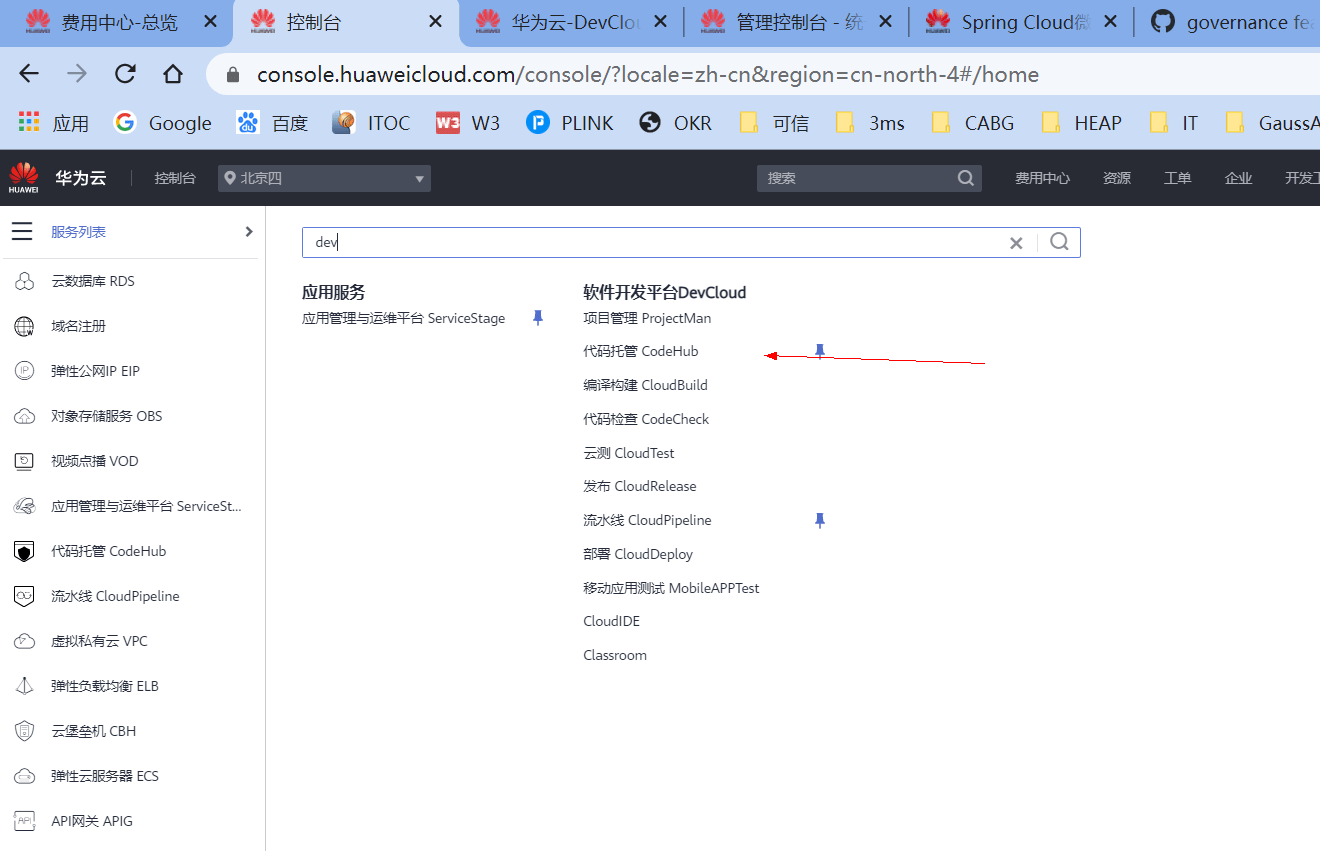Screen dimensions: 1320x851
Task: Open the CloudIDE service link
Action: pyautogui.click(x=611, y=621)
